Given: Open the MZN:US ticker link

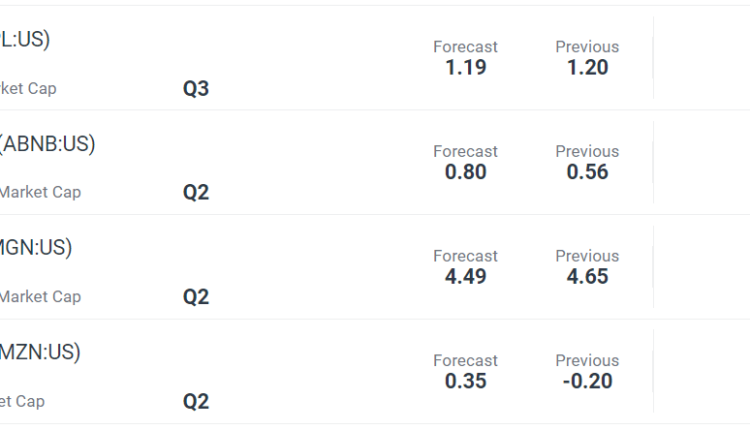Looking at the screenshot, I should 40,352.
